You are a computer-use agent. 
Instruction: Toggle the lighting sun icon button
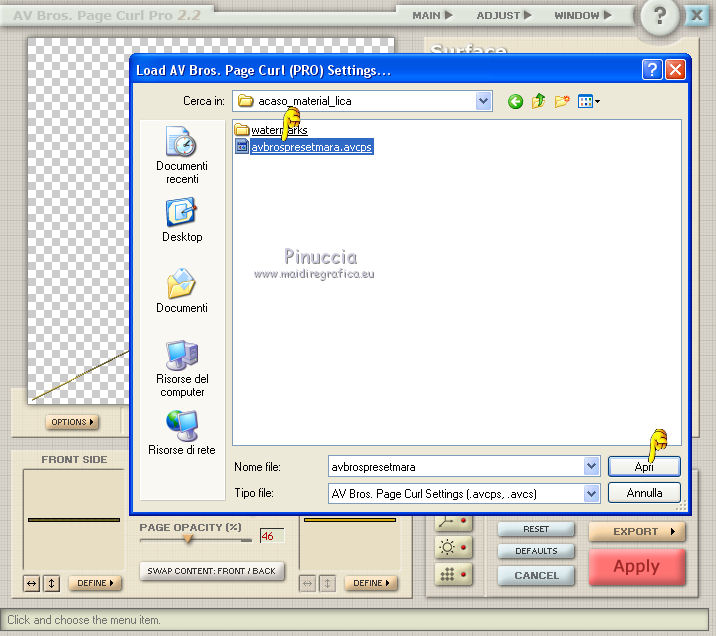[x=453, y=547]
